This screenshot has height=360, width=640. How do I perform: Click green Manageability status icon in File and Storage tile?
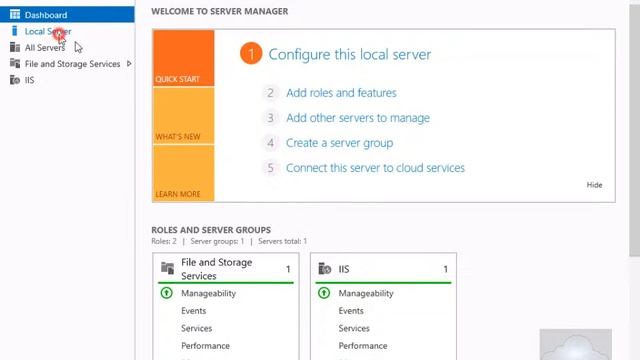click(x=167, y=293)
